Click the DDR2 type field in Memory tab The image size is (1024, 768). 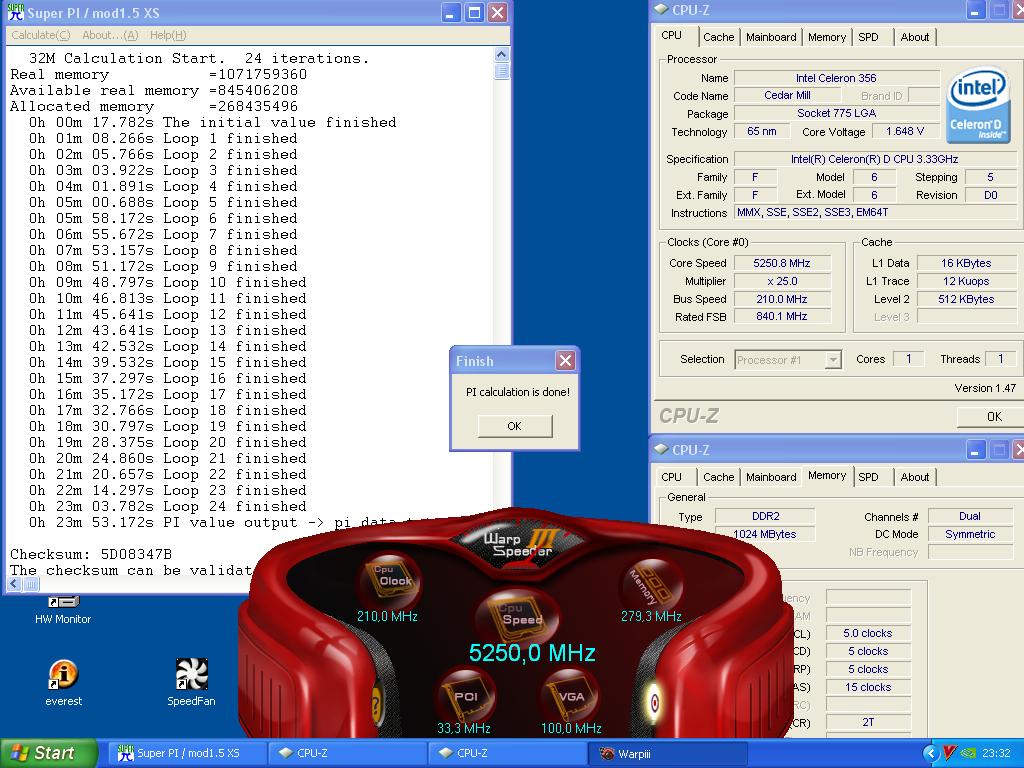765,516
